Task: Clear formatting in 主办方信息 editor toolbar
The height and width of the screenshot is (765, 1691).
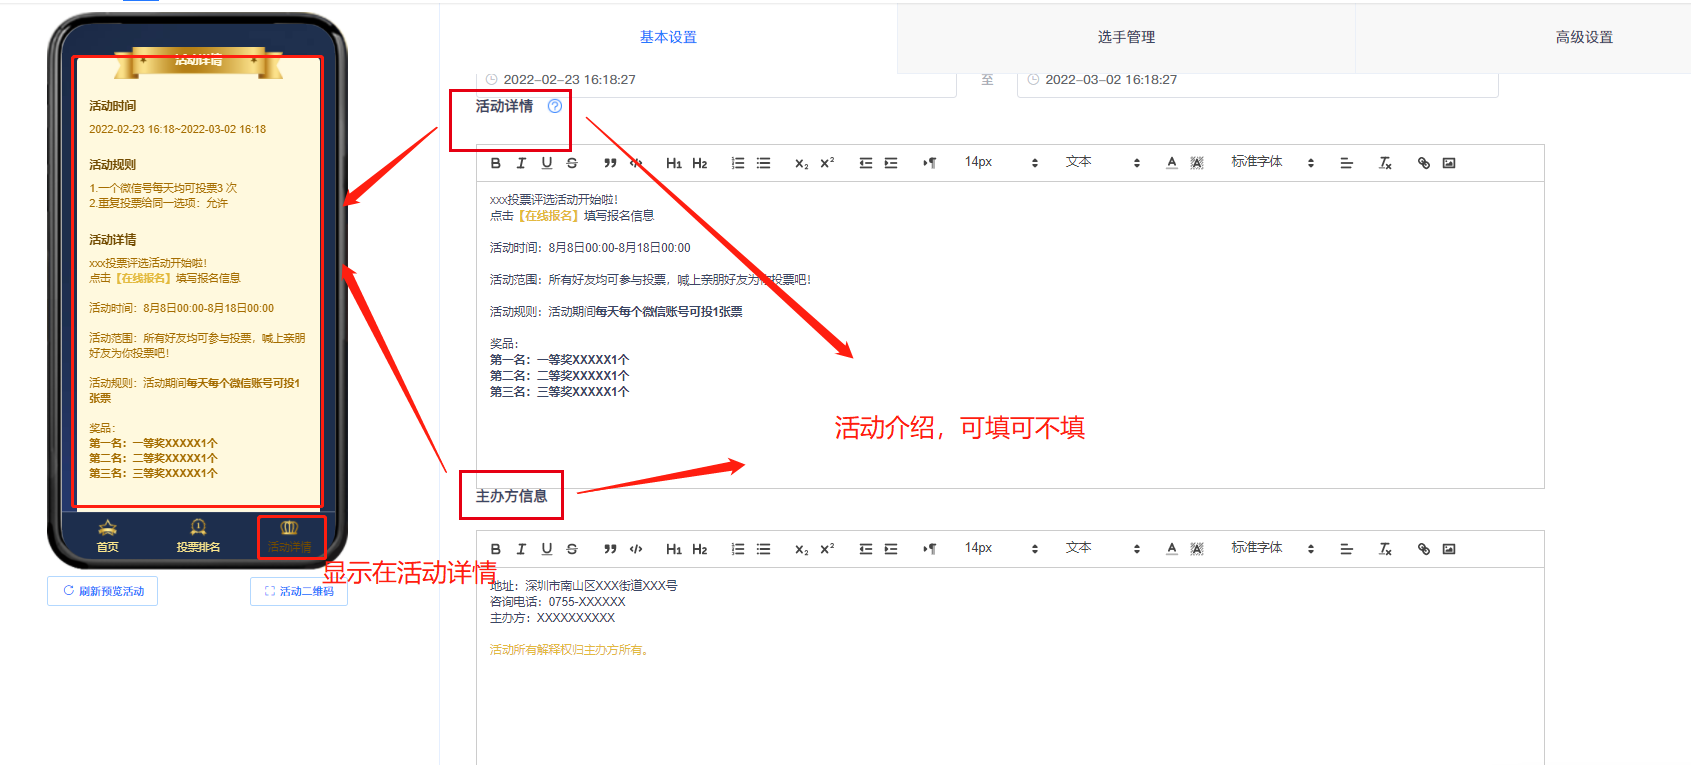Action: (x=1385, y=549)
